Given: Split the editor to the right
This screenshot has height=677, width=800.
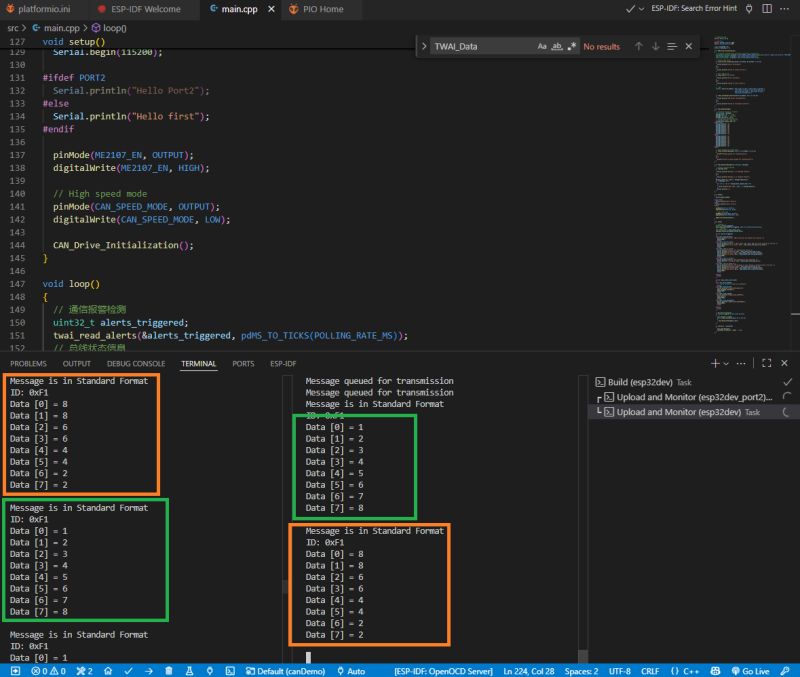Looking at the screenshot, I should 767,9.
